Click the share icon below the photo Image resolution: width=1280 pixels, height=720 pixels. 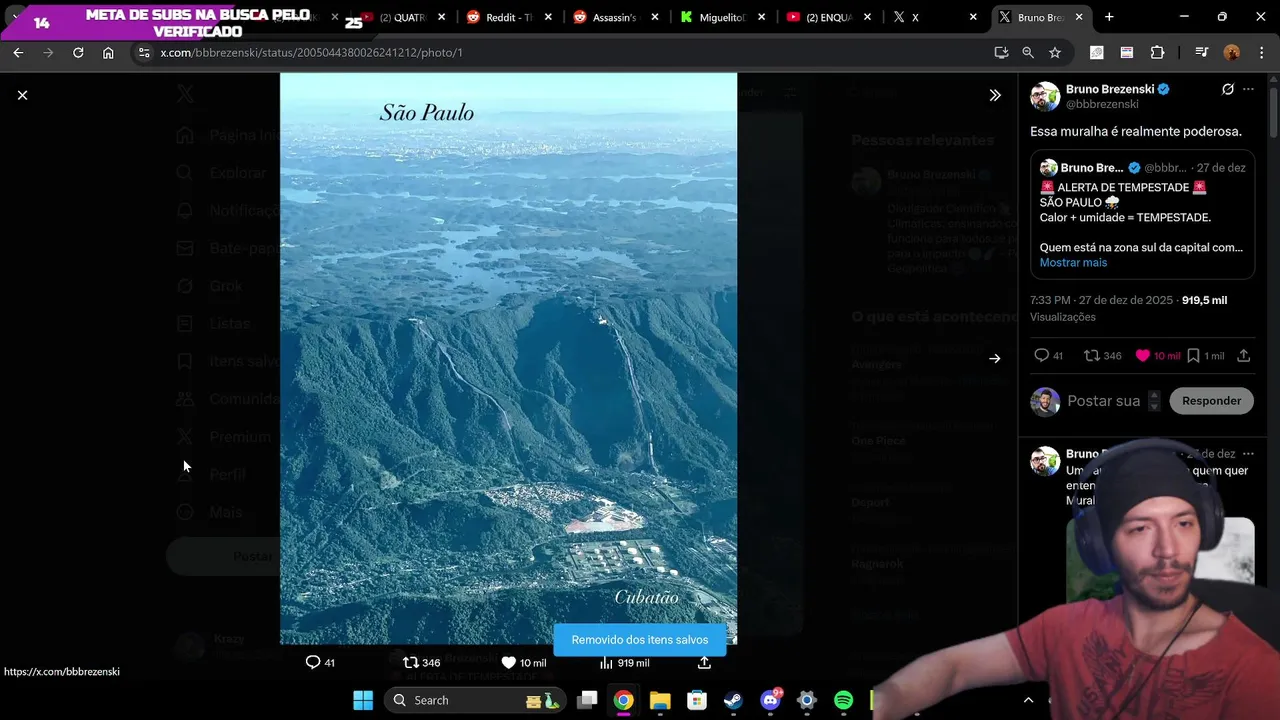coord(704,662)
